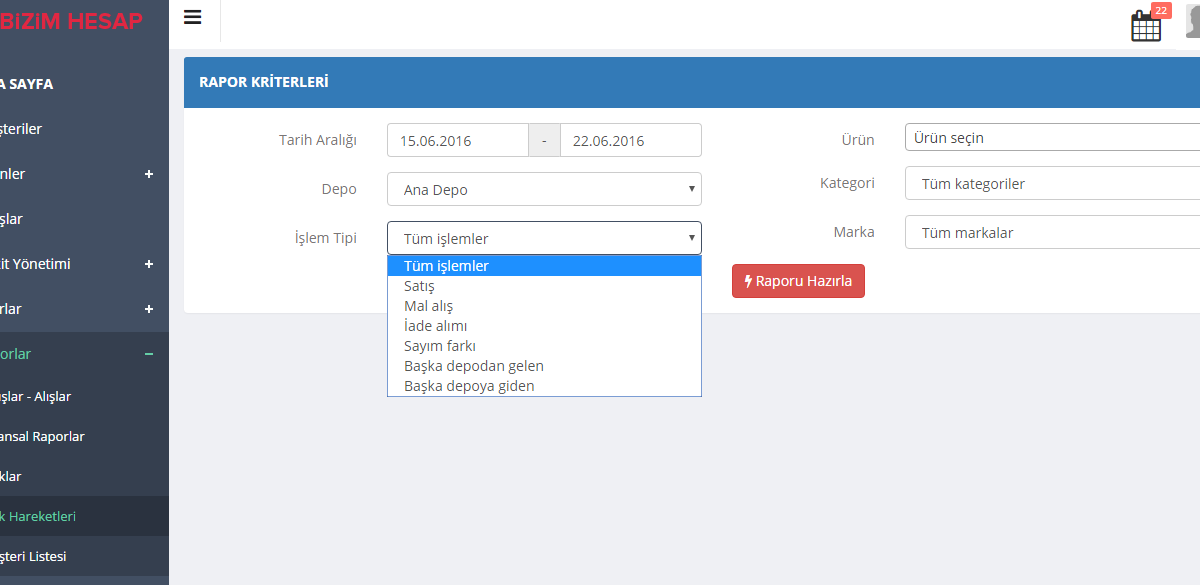The width and height of the screenshot is (1200, 585).
Task: Open the Depo dropdown
Action: 544,188
